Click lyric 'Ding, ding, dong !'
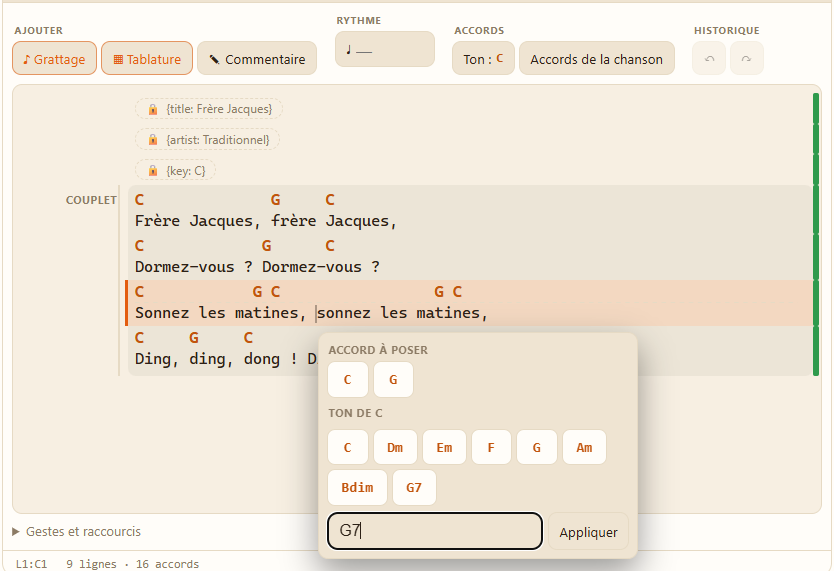 pos(215,359)
